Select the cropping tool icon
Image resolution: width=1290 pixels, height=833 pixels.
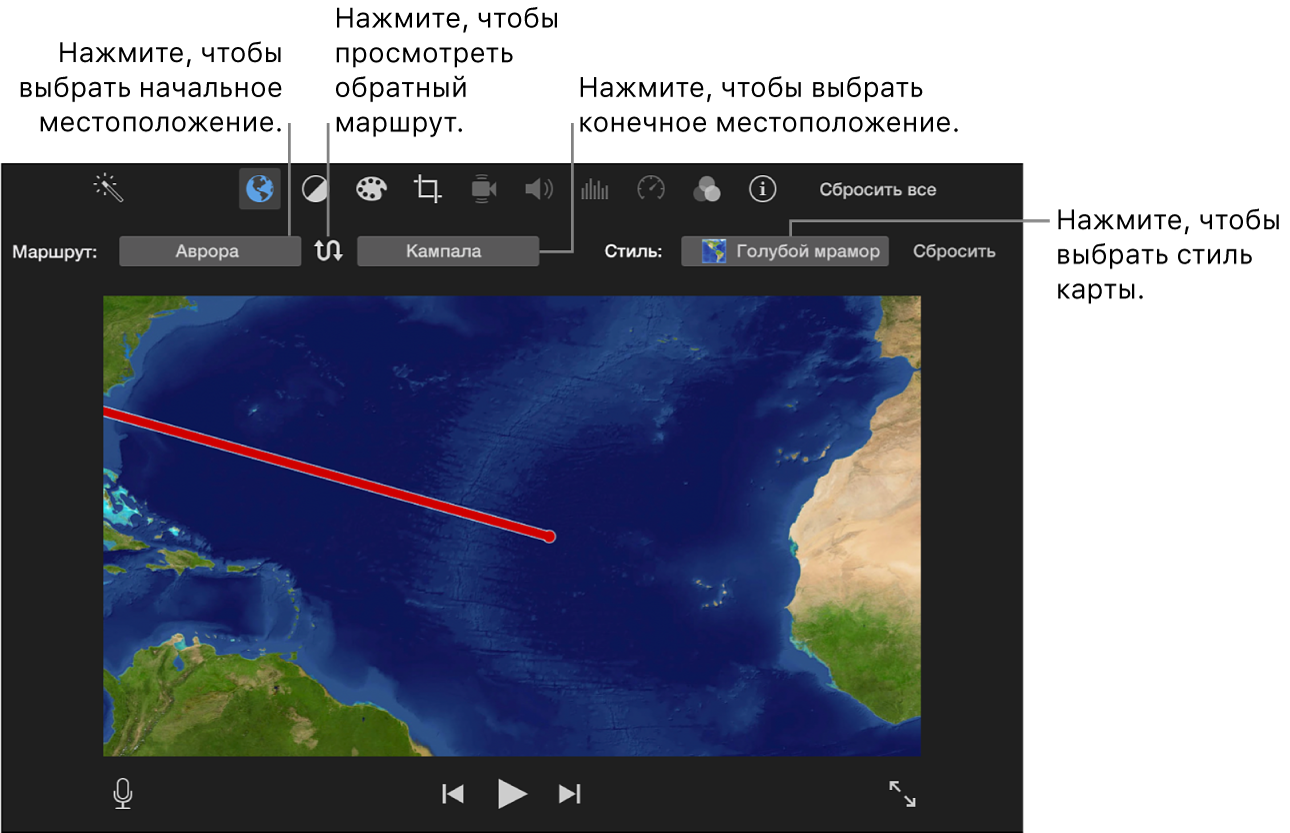click(x=428, y=188)
